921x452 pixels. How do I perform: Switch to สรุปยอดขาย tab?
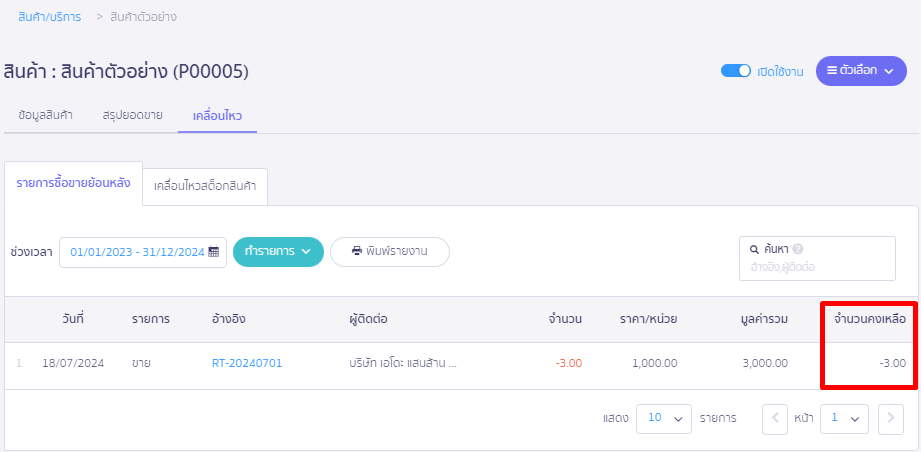tap(133, 115)
